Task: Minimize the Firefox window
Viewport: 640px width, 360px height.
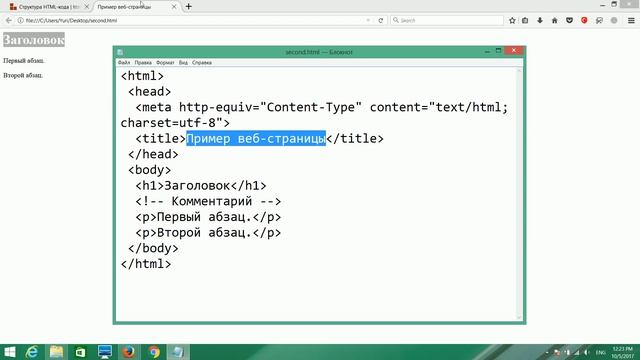Action: (602, 5)
